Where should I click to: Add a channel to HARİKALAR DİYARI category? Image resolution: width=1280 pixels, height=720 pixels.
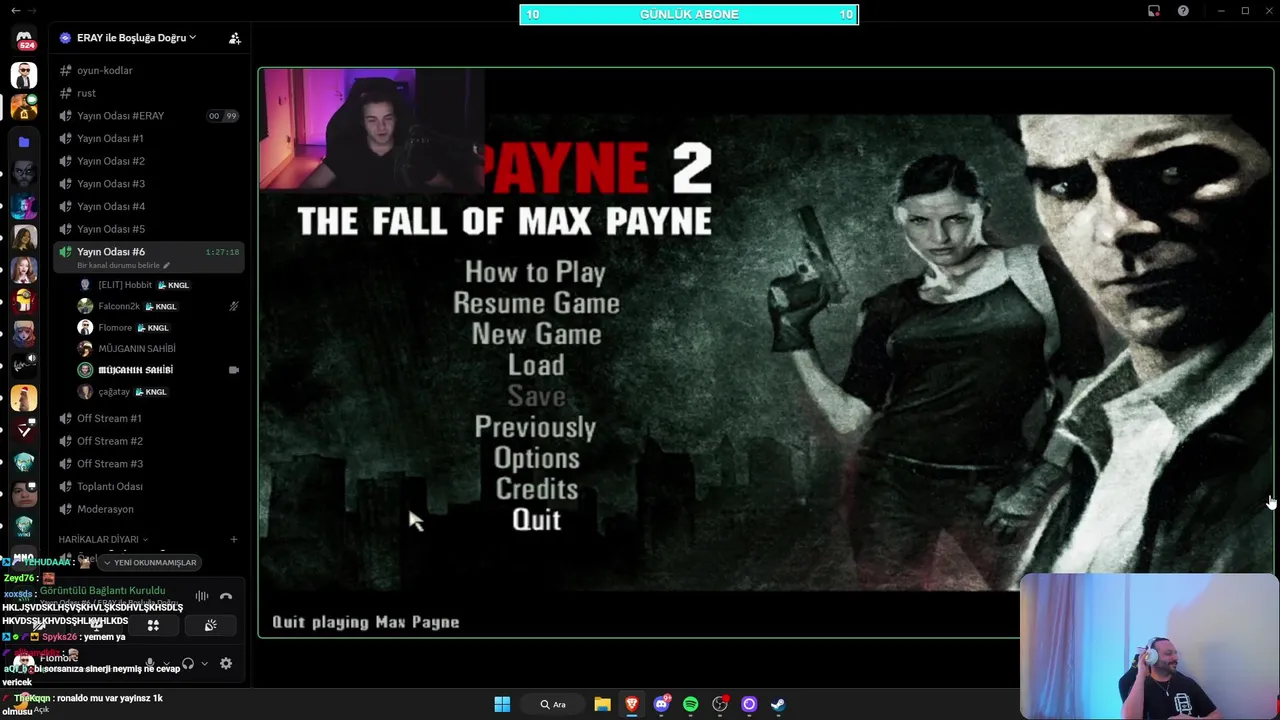pyautogui.click(x=234, y=539)
